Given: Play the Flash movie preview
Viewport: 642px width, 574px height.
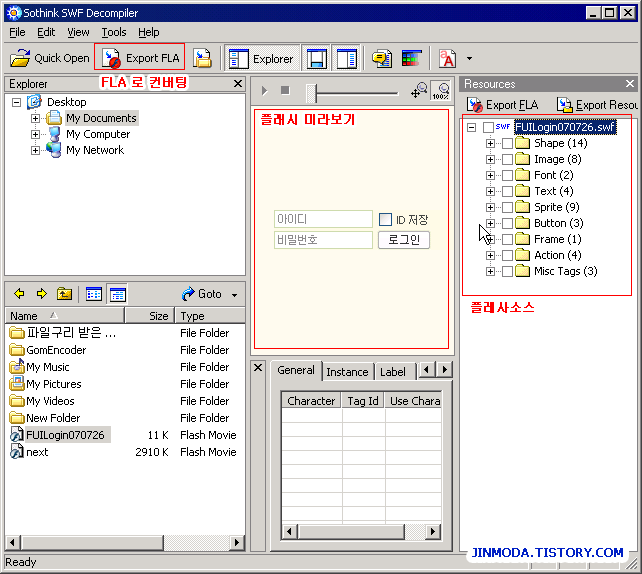Looking at the screenshot, I should coord(264,90).
